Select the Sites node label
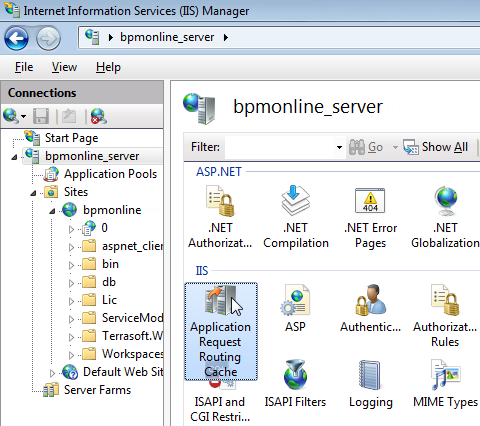Image resolution: width=480 pixels, height=426 pixels. point(76,192)
